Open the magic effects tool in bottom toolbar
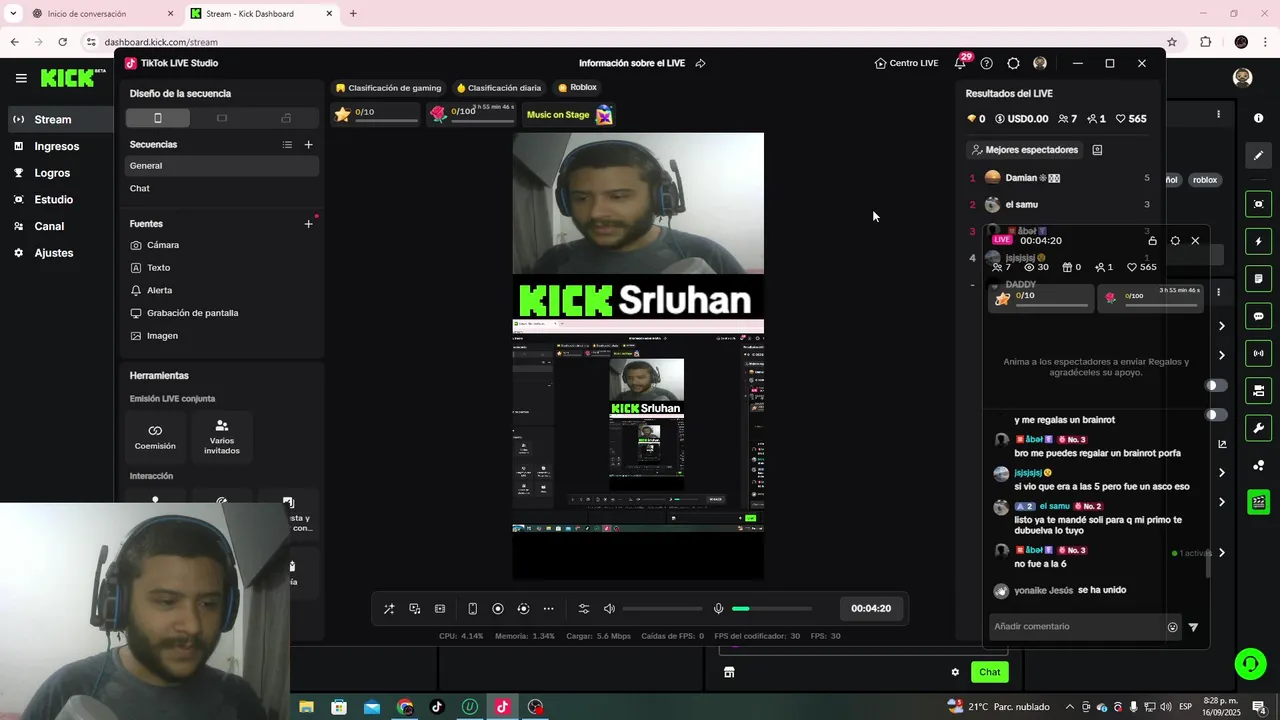 coord(389,609)
